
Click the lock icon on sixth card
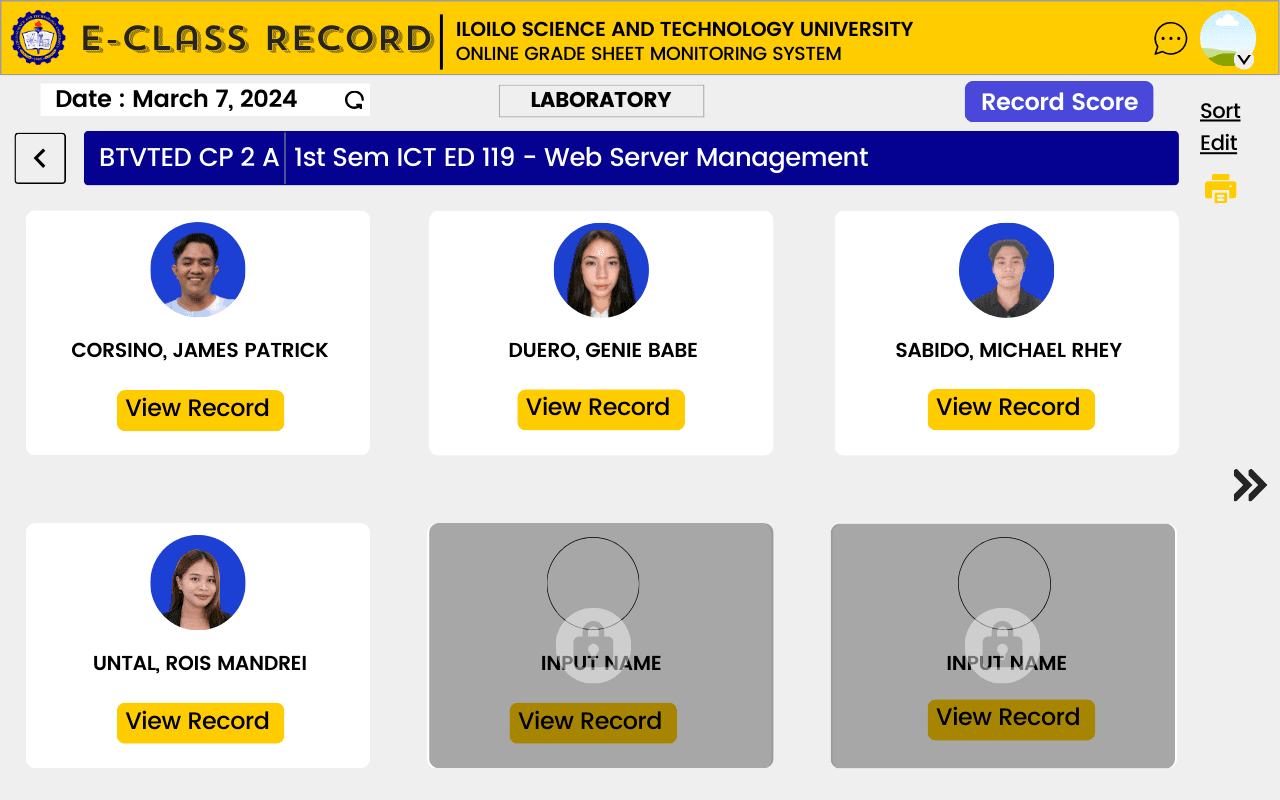point(1002,645)
